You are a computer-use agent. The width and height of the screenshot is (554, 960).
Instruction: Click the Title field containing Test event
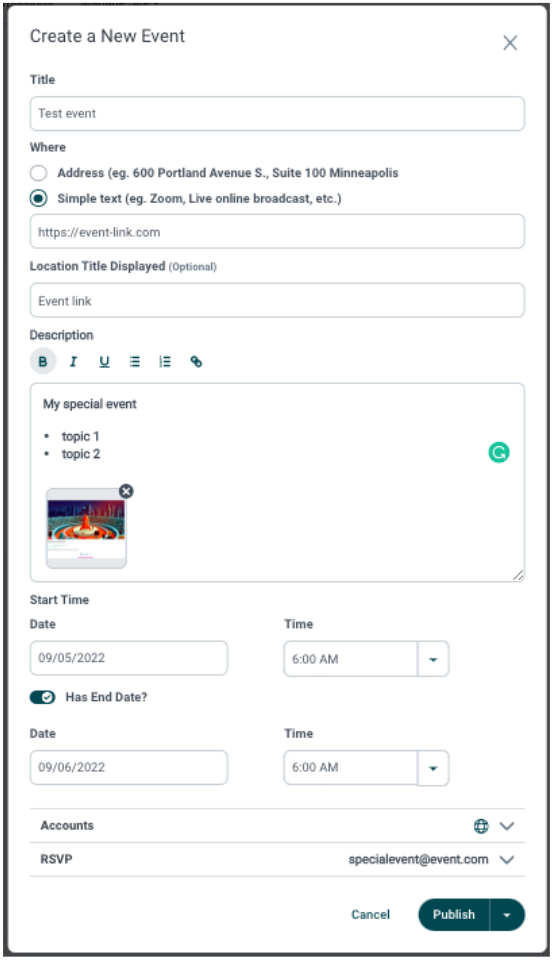pyautogui.click(x=277, y=113)
